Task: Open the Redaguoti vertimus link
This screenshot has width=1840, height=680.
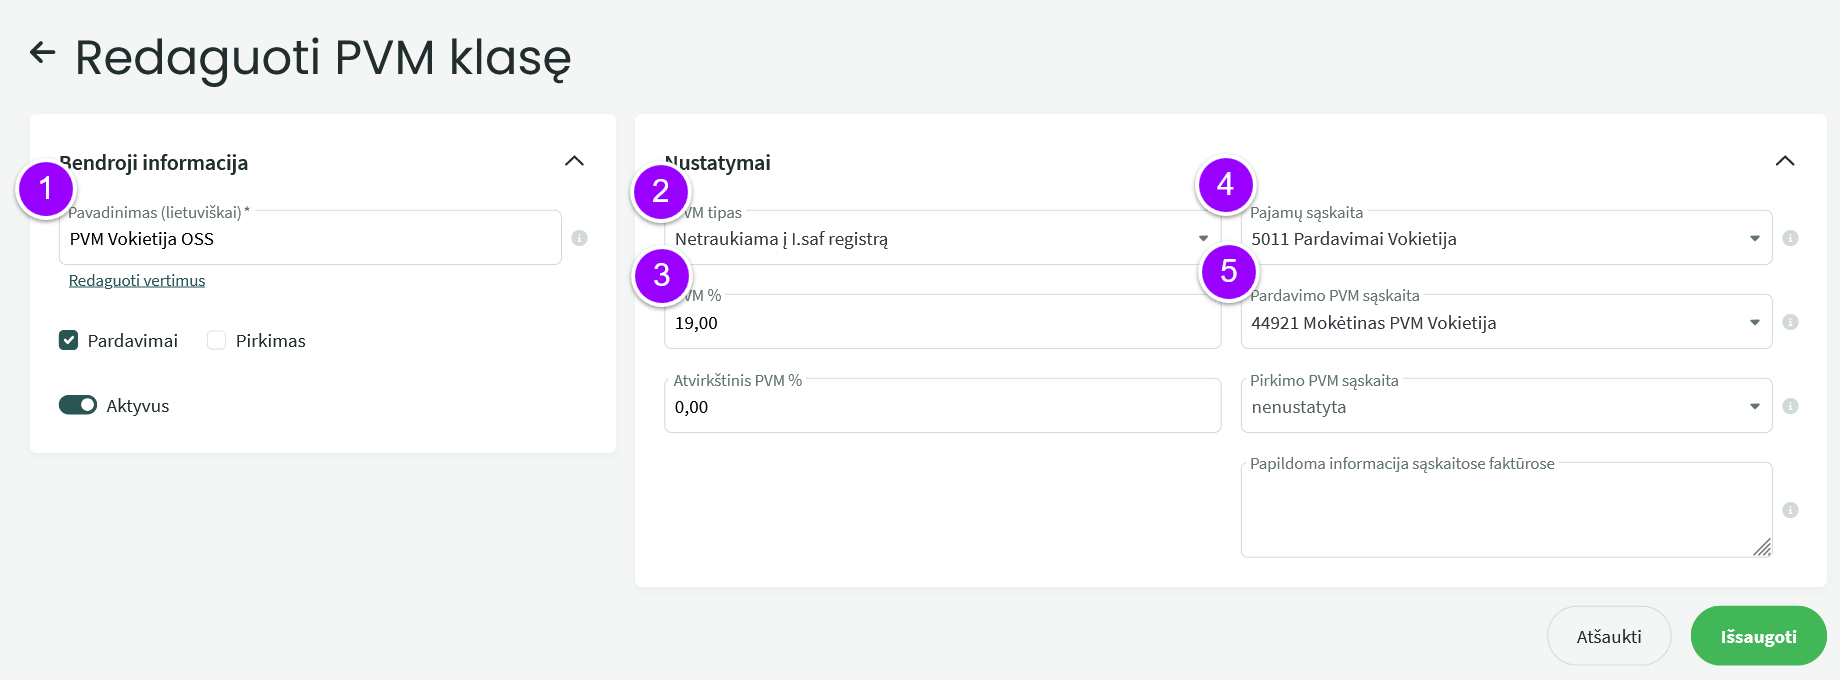Action: point(137,281)
